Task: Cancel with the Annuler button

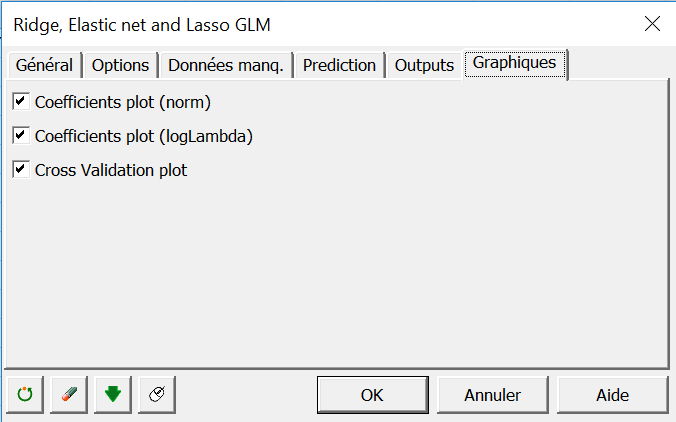Action: 492,395
